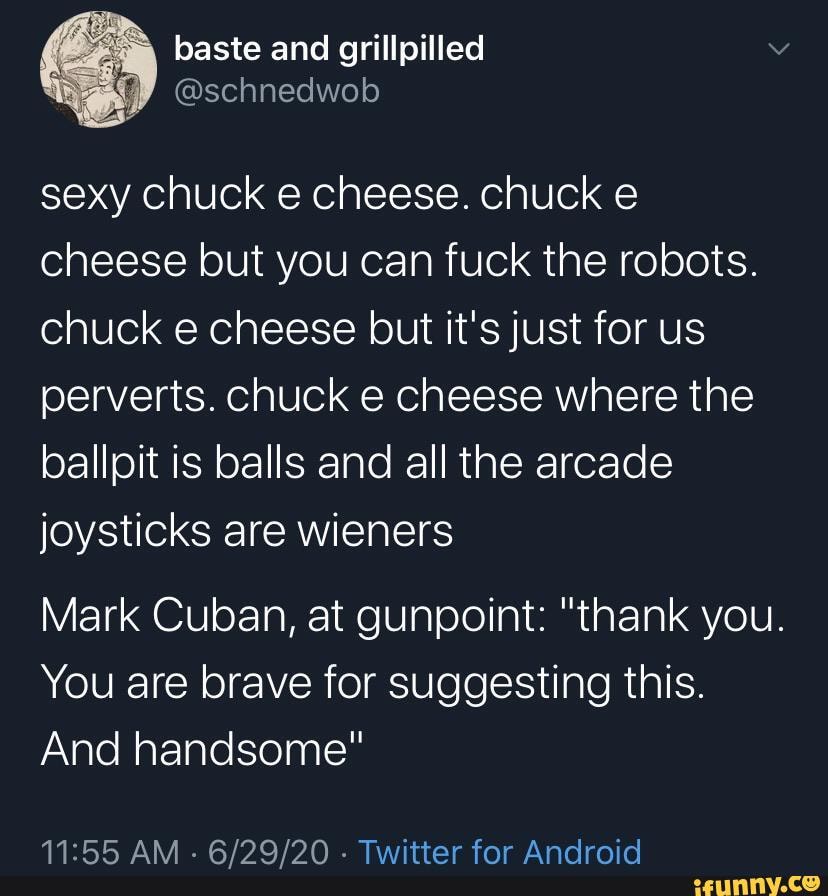Image resolution: width=828 pixels, height=896 pixels.
Task: Click the word "Android" in the footer
Action: [x=583, y=852]
